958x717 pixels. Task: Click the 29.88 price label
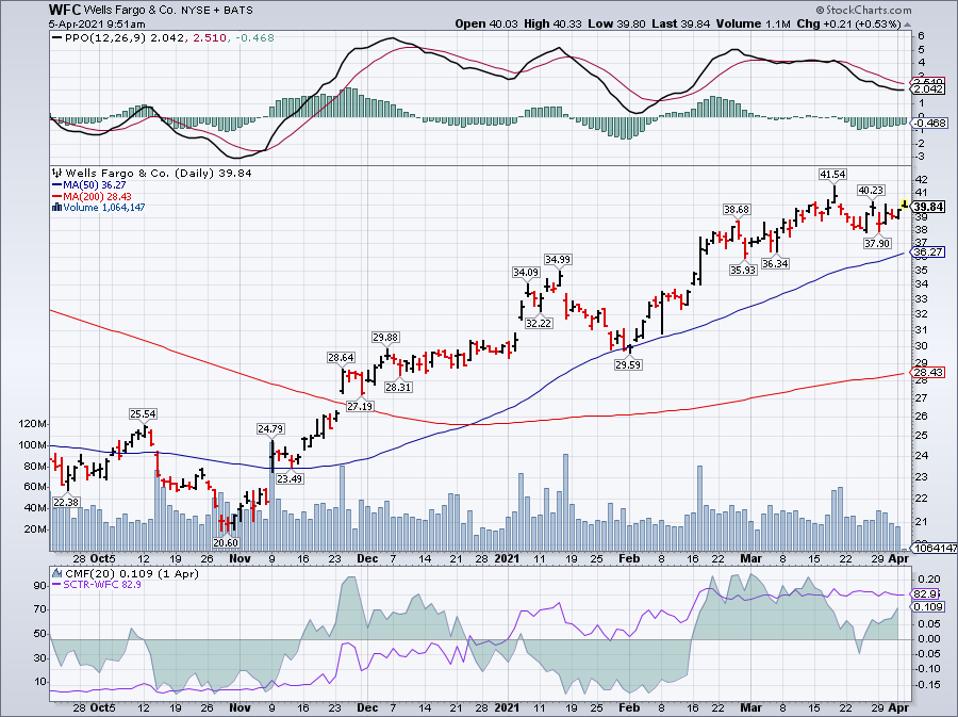click(x=386, y=337)
